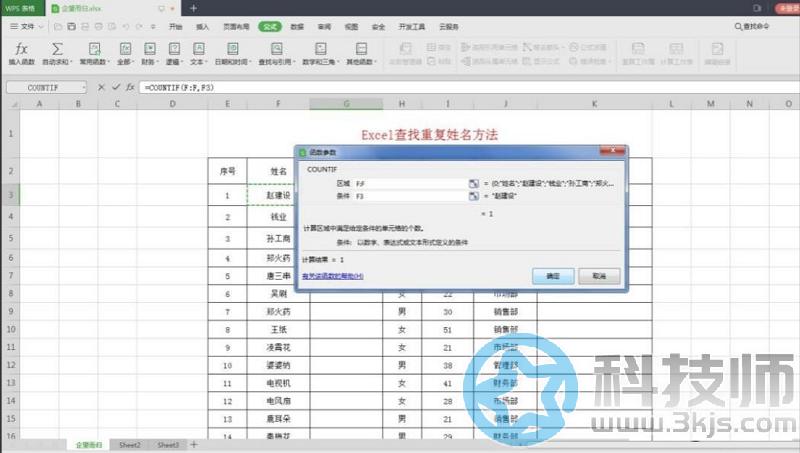800x453 pixels.
Task: Click the 区域 range input field
Action: [x=411, y=183]
